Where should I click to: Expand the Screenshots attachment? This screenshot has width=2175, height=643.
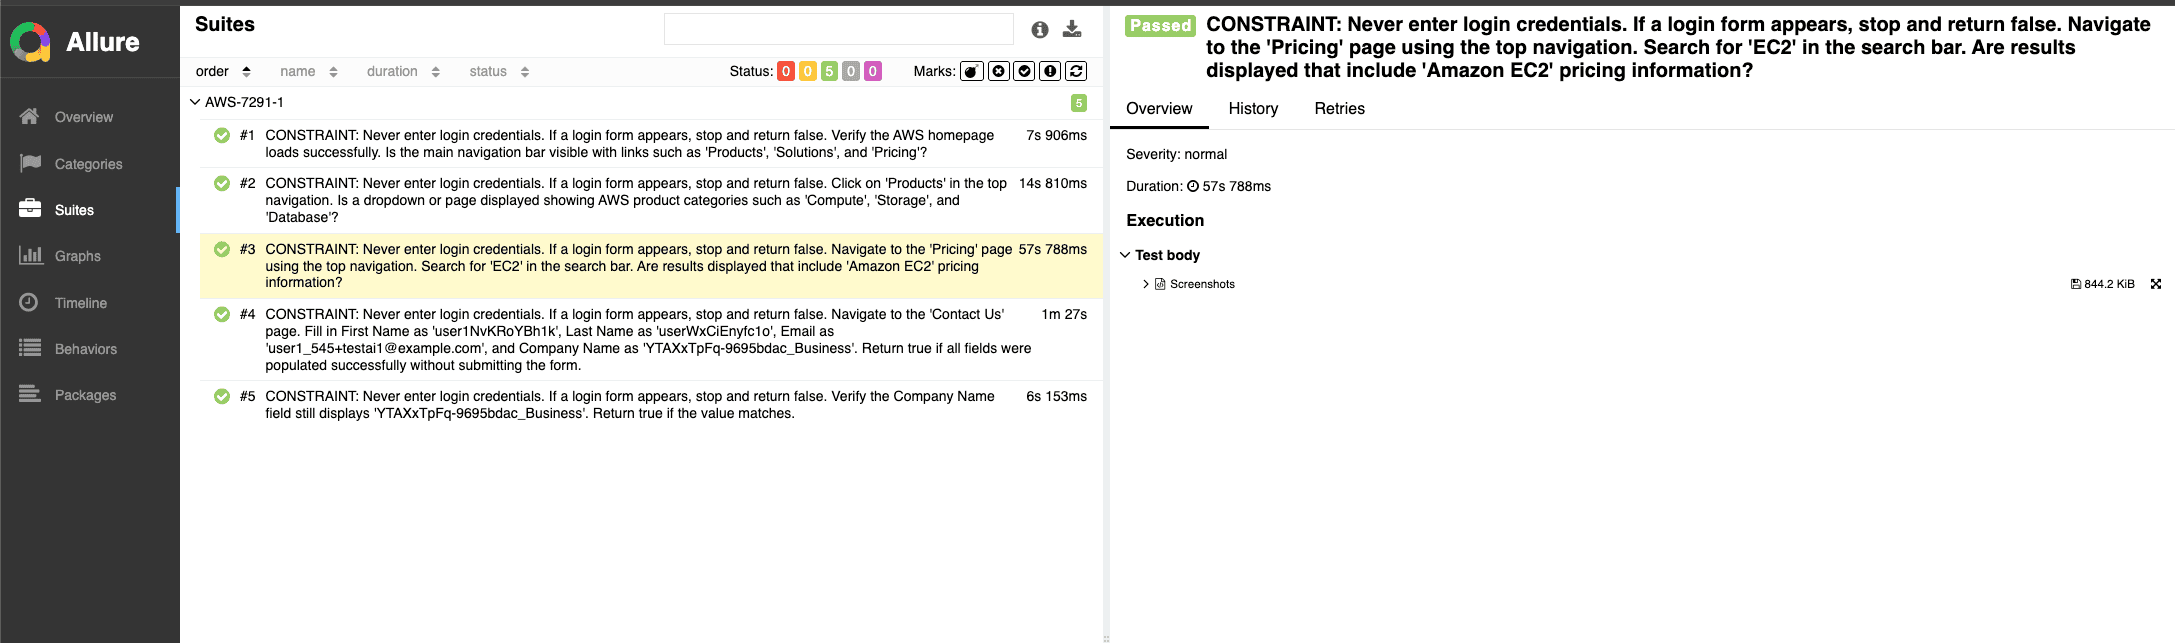[1146, 284]
